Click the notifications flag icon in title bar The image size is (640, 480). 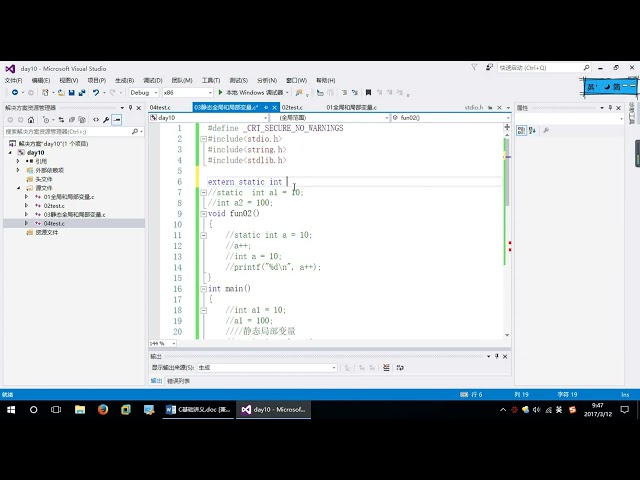point(474,67)
